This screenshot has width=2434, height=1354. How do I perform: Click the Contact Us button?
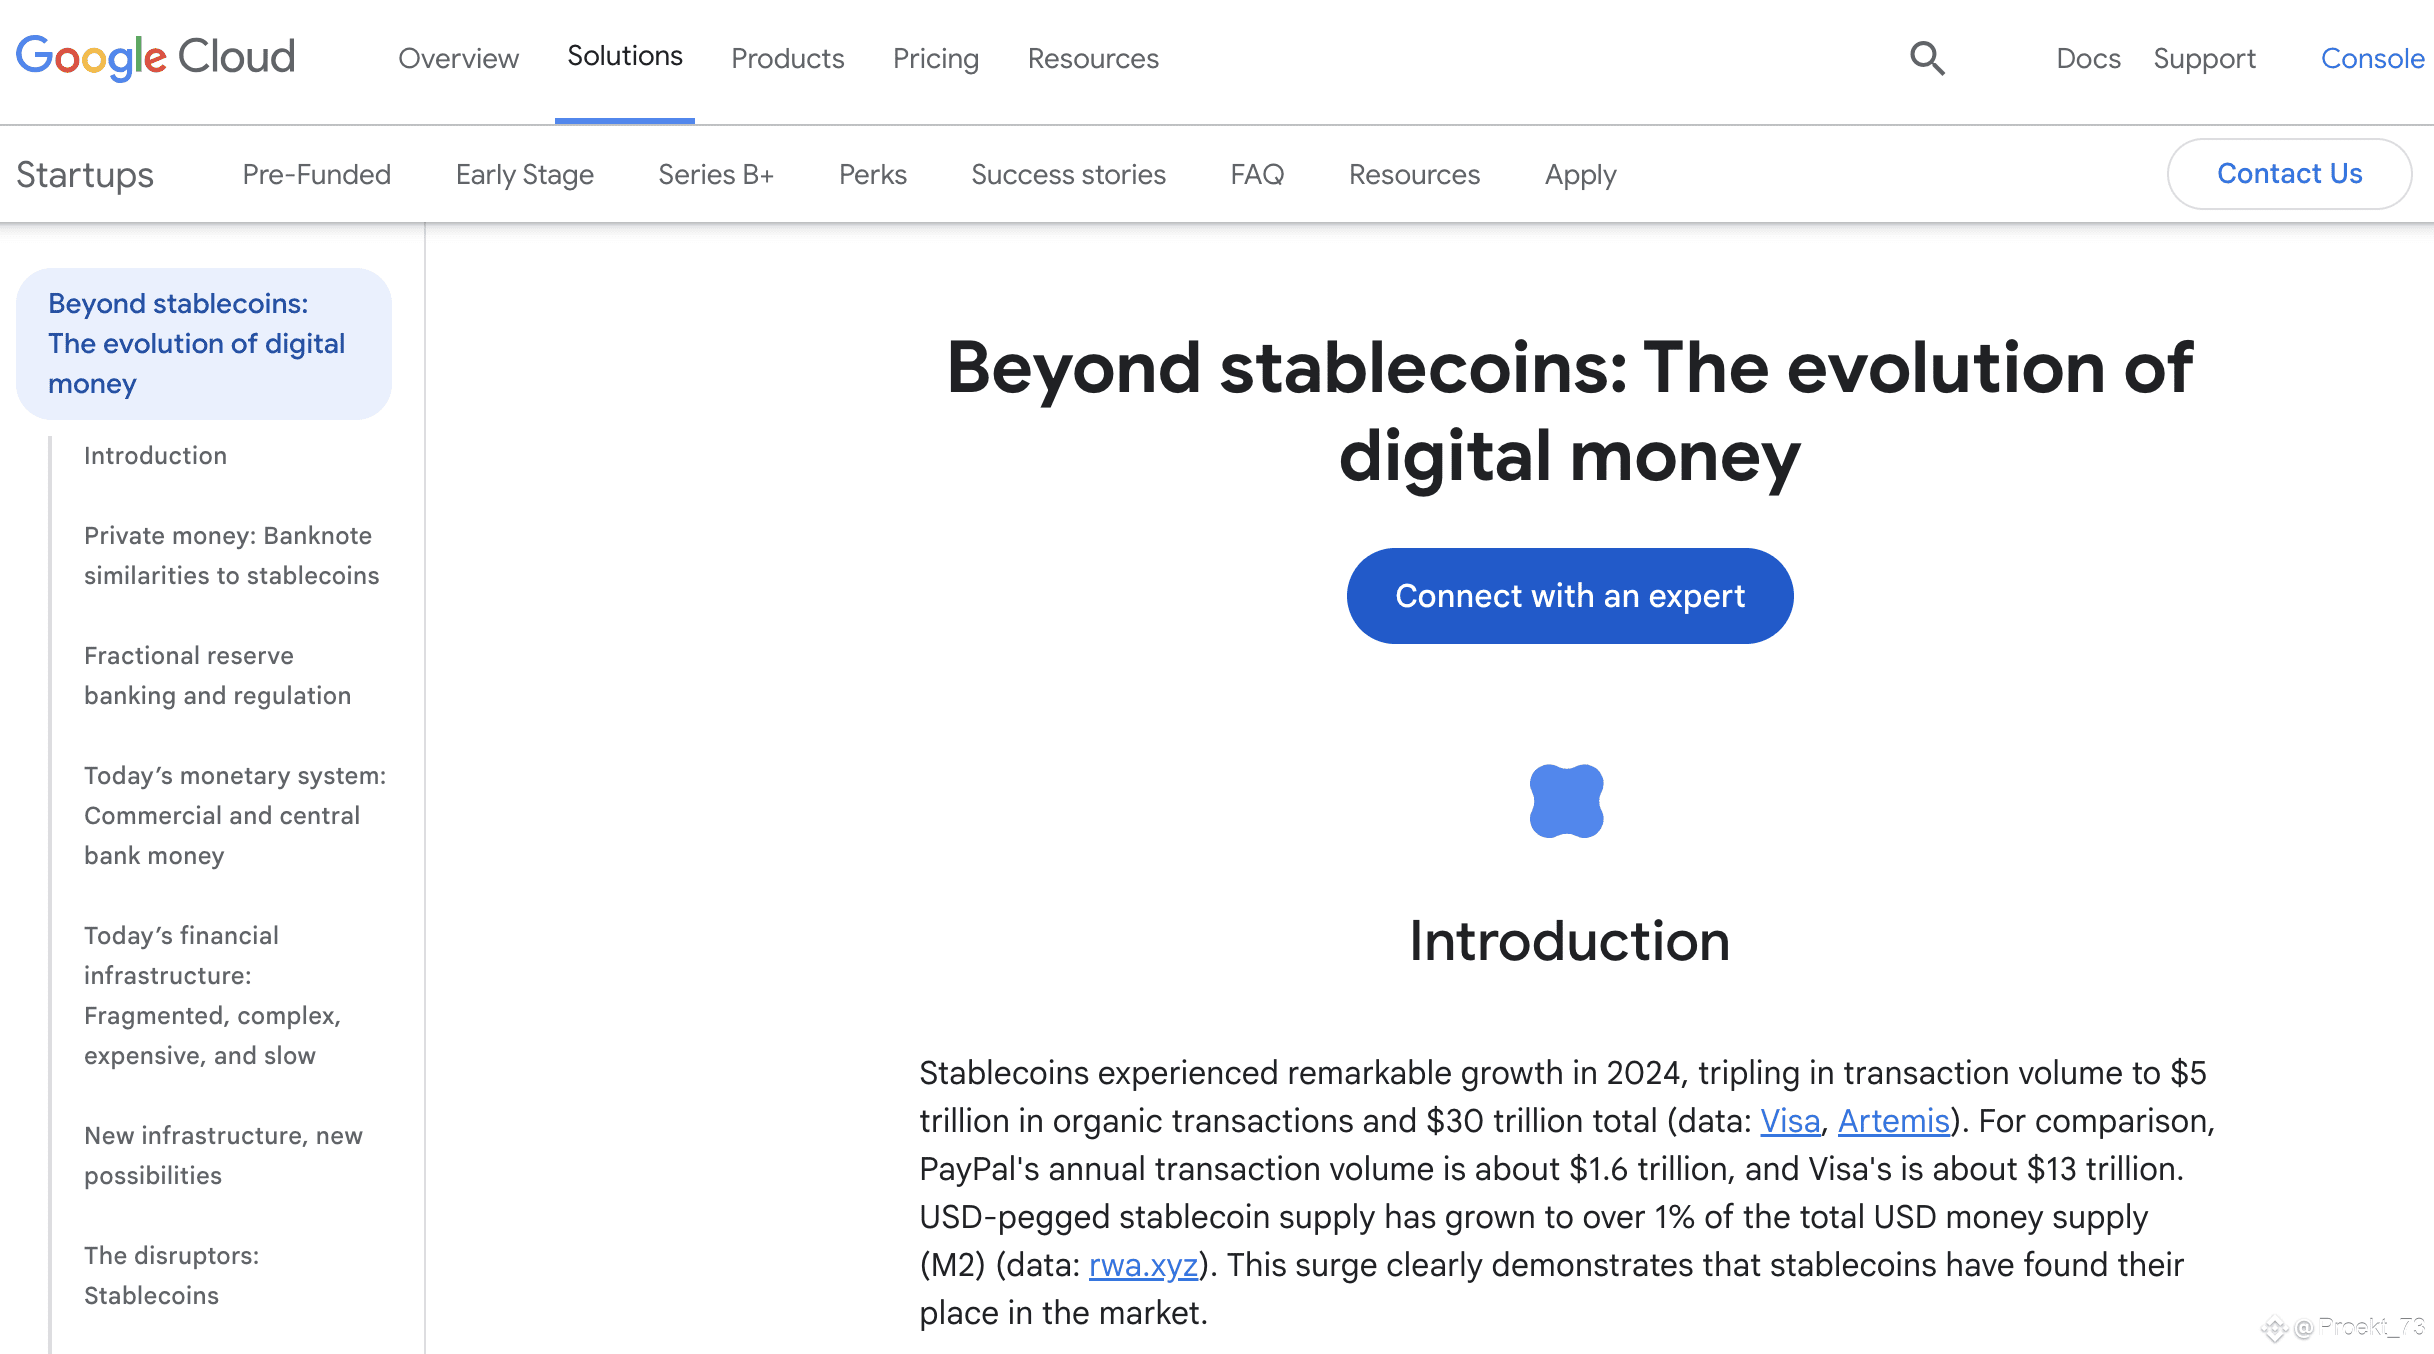coord(2290,174)
